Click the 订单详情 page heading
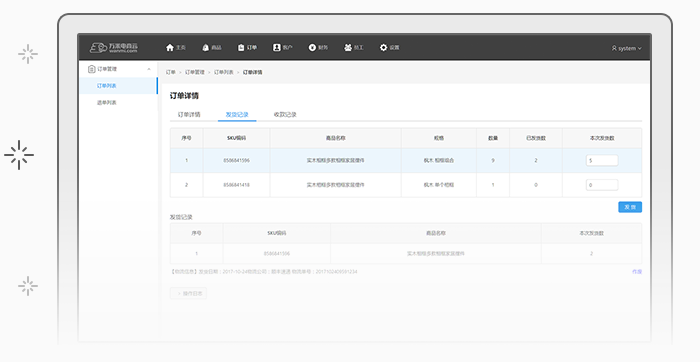The height and width of the screenshot is (362, 700). (184, 96)
